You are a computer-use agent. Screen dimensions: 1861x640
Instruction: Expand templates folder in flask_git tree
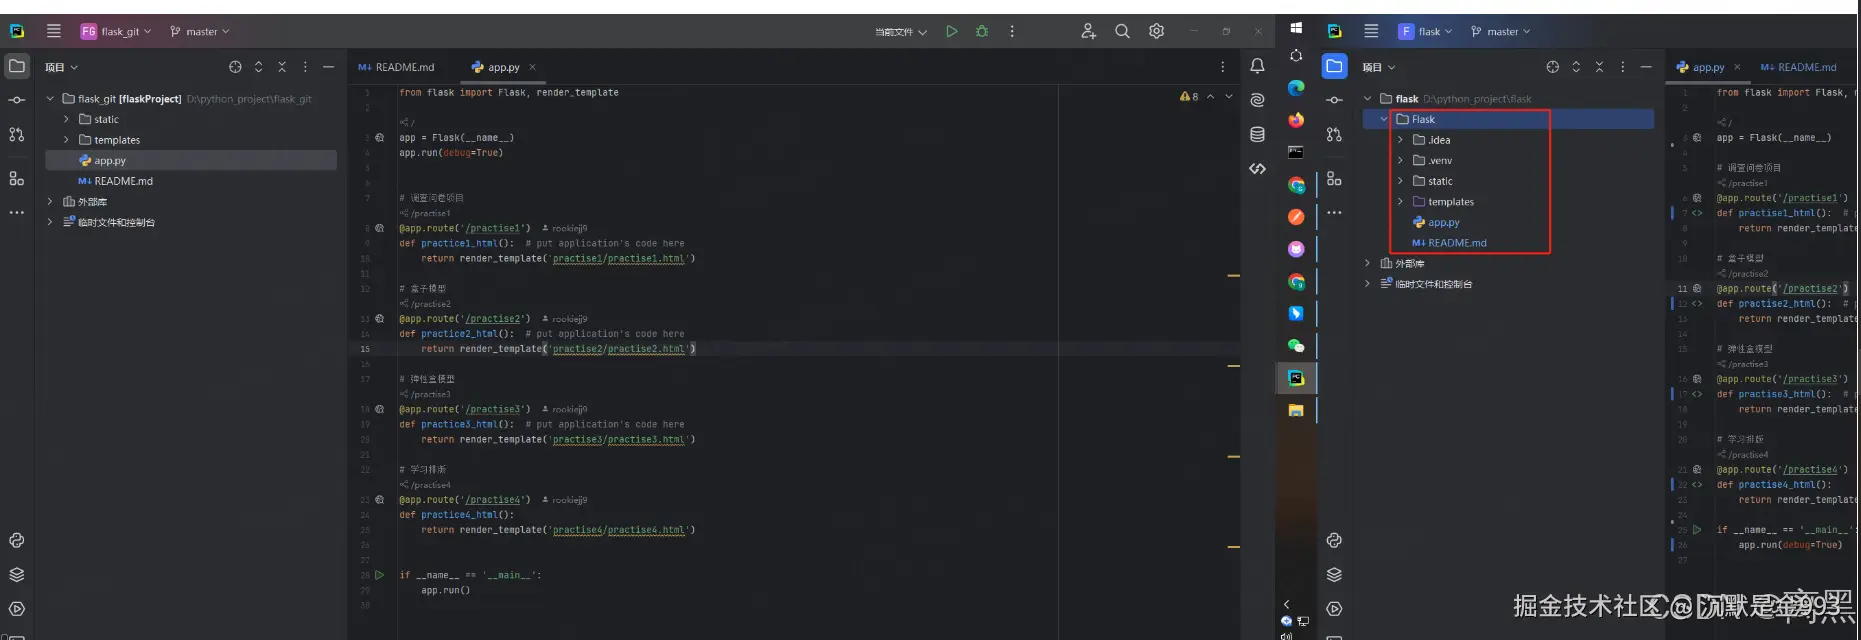click(67, 140)
